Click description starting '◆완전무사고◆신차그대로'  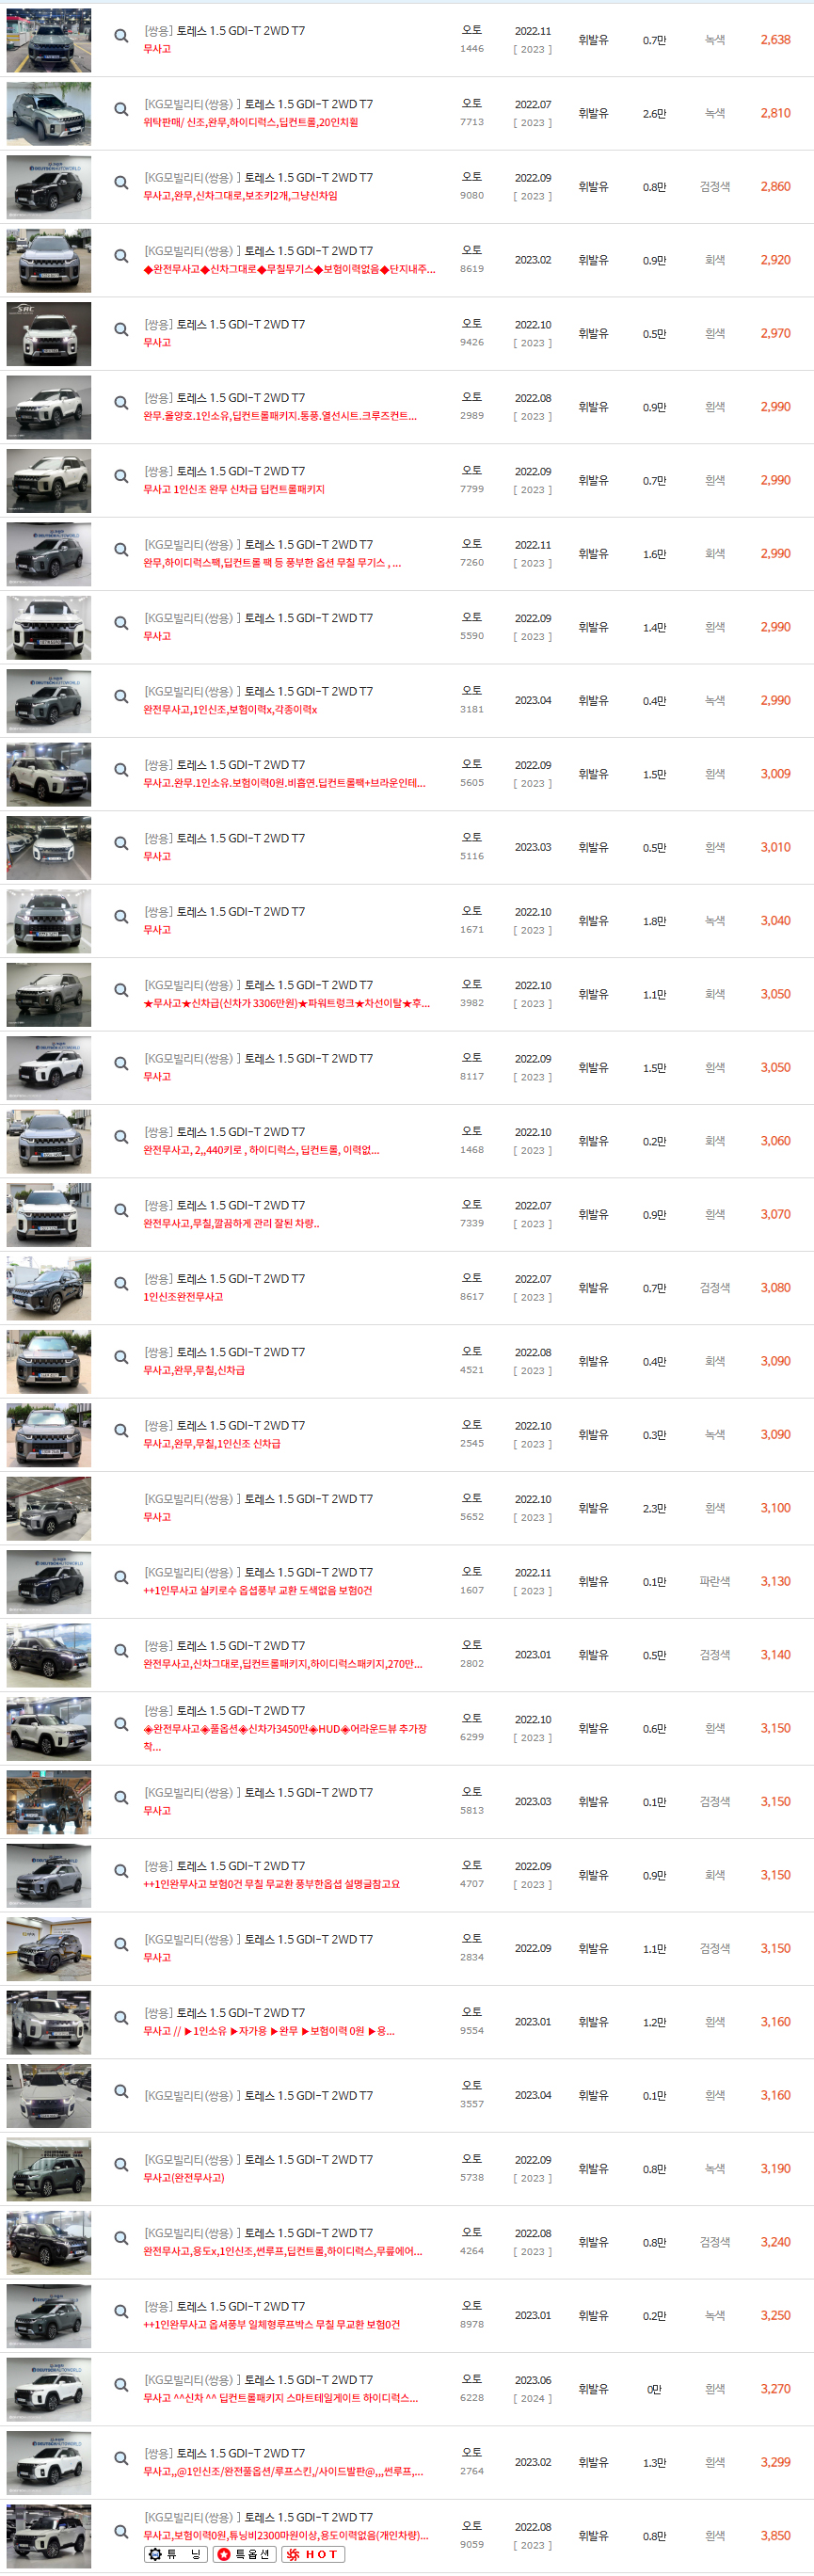click(x=289, y=269)
